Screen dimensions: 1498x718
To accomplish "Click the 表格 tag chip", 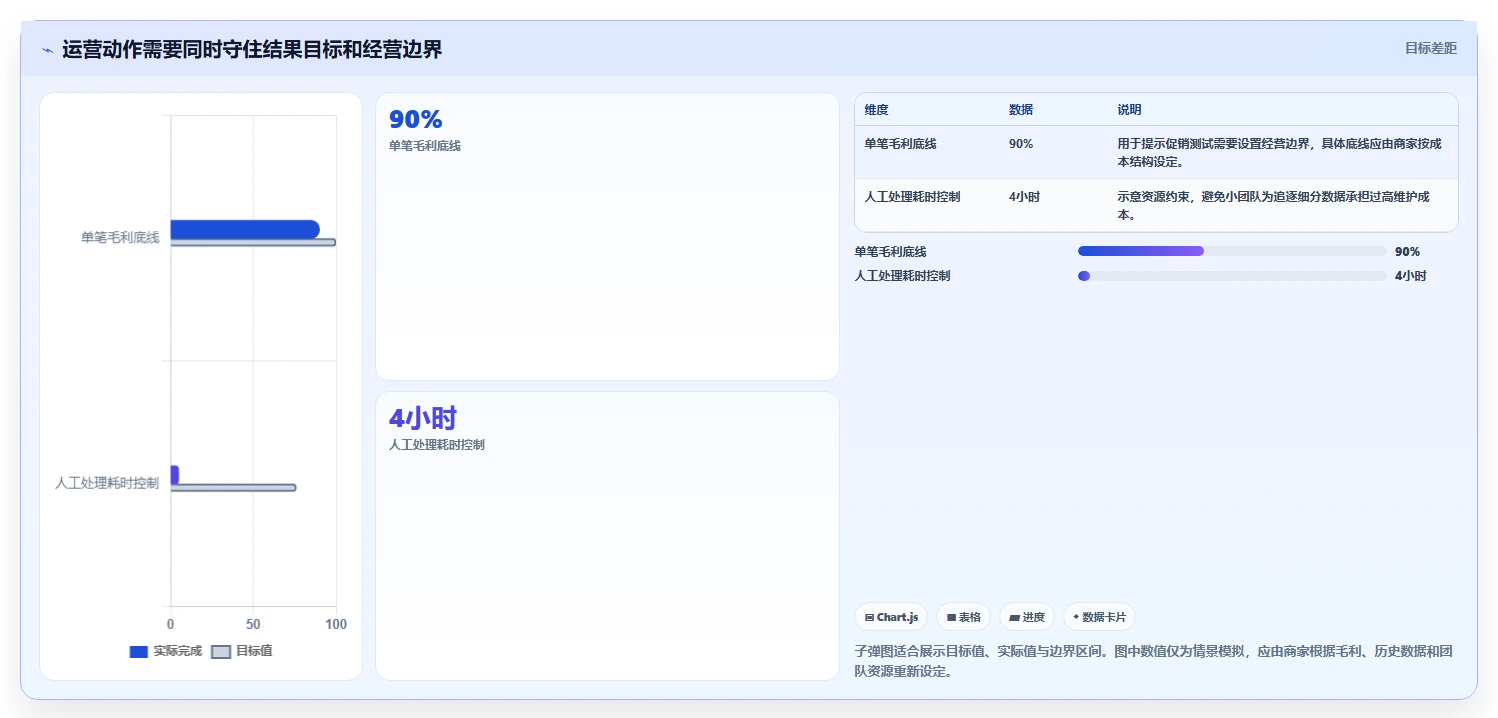I will point(964,617).
